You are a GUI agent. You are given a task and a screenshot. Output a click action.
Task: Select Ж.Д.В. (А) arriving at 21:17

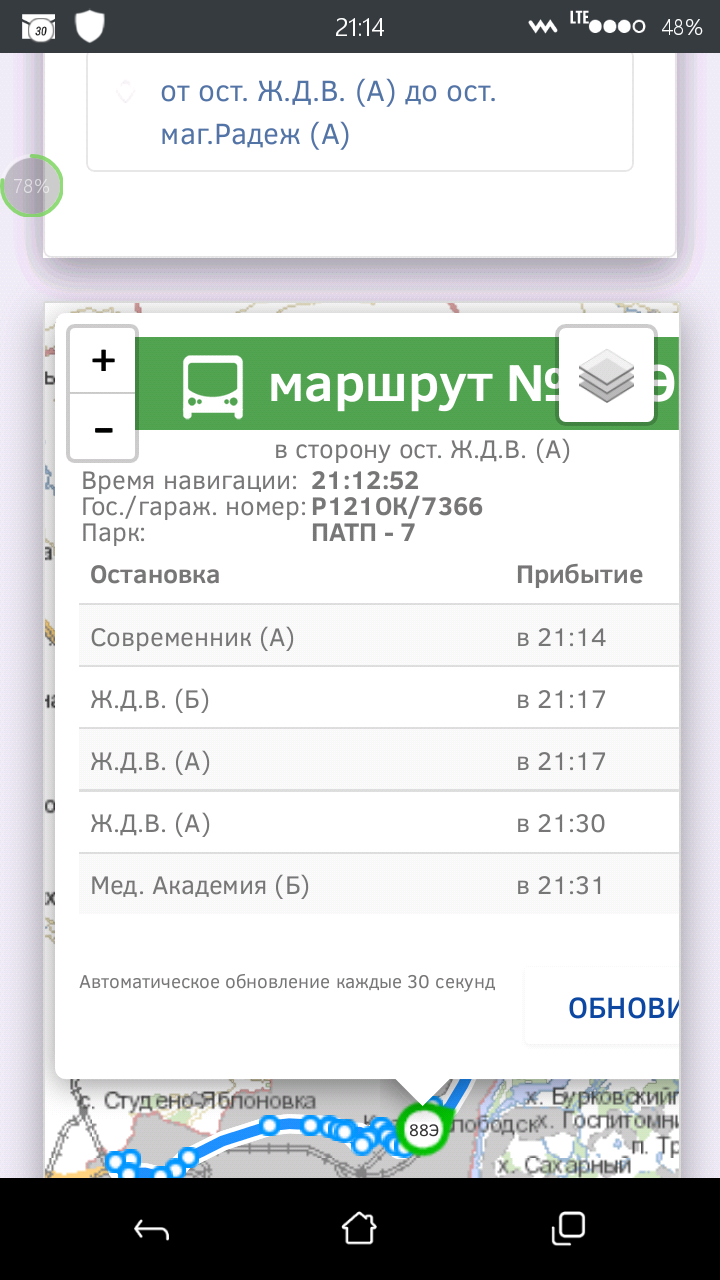tap(379, 760)
